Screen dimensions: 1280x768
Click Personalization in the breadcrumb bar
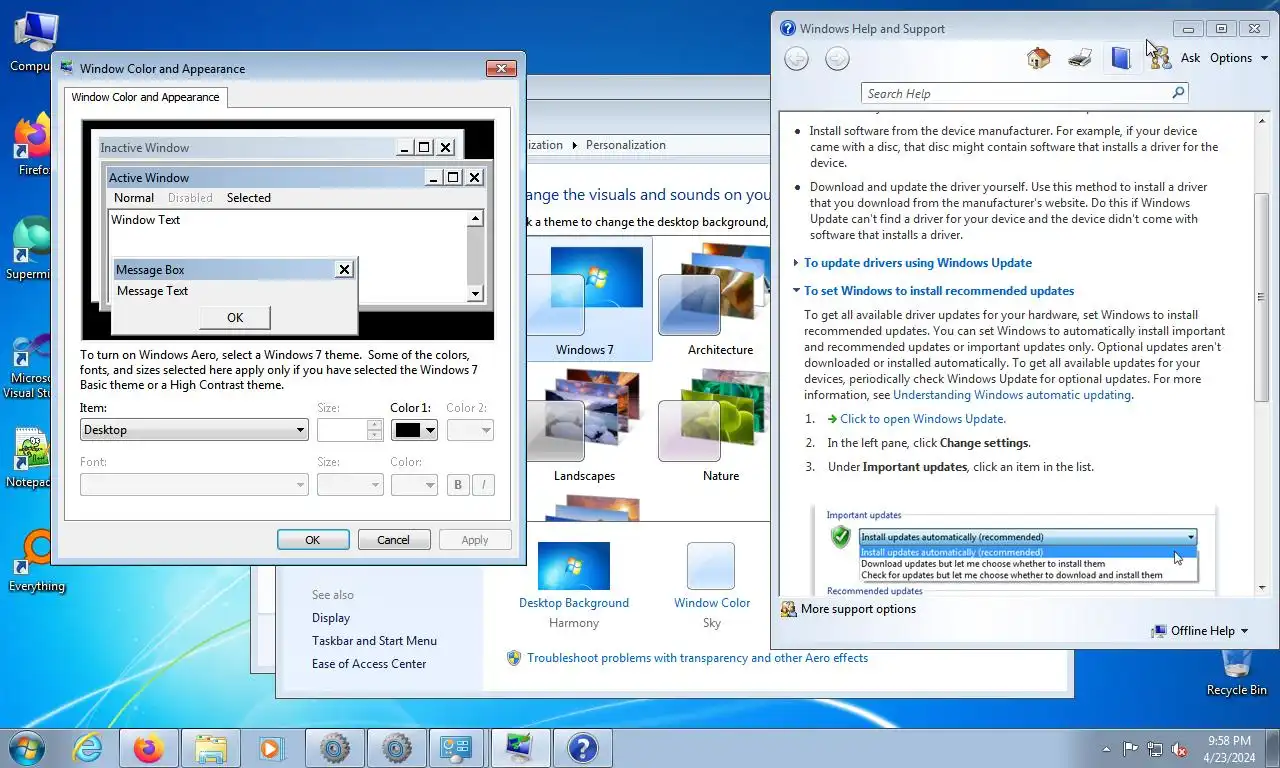pos(626,145)
